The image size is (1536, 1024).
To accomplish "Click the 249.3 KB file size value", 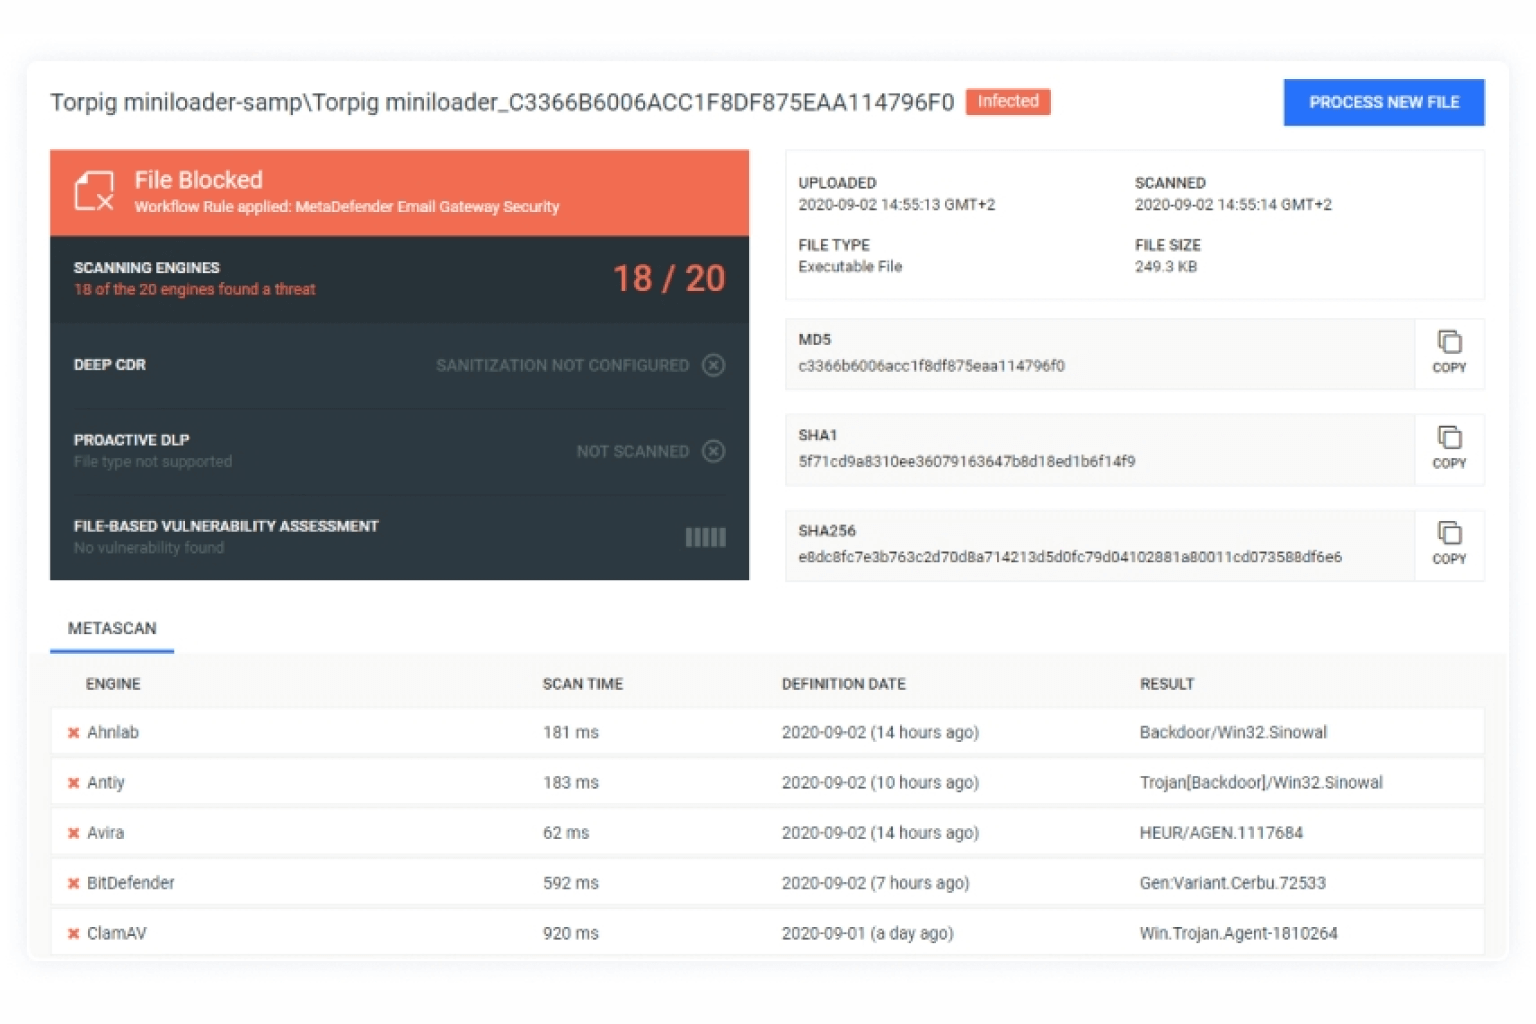I will pos(1166,267).
